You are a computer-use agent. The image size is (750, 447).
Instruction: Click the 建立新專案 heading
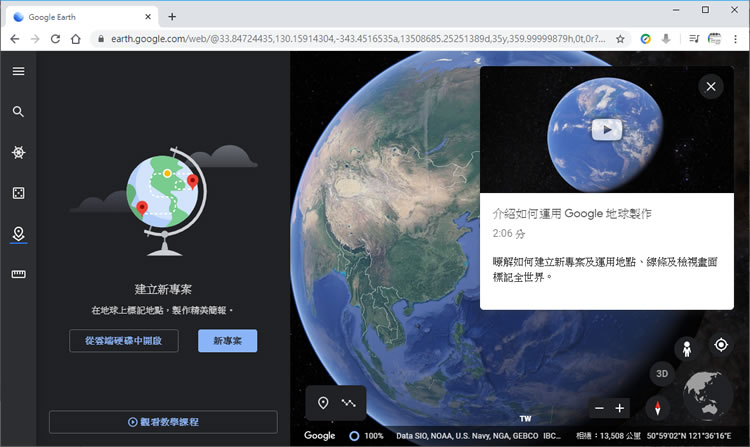163,289
